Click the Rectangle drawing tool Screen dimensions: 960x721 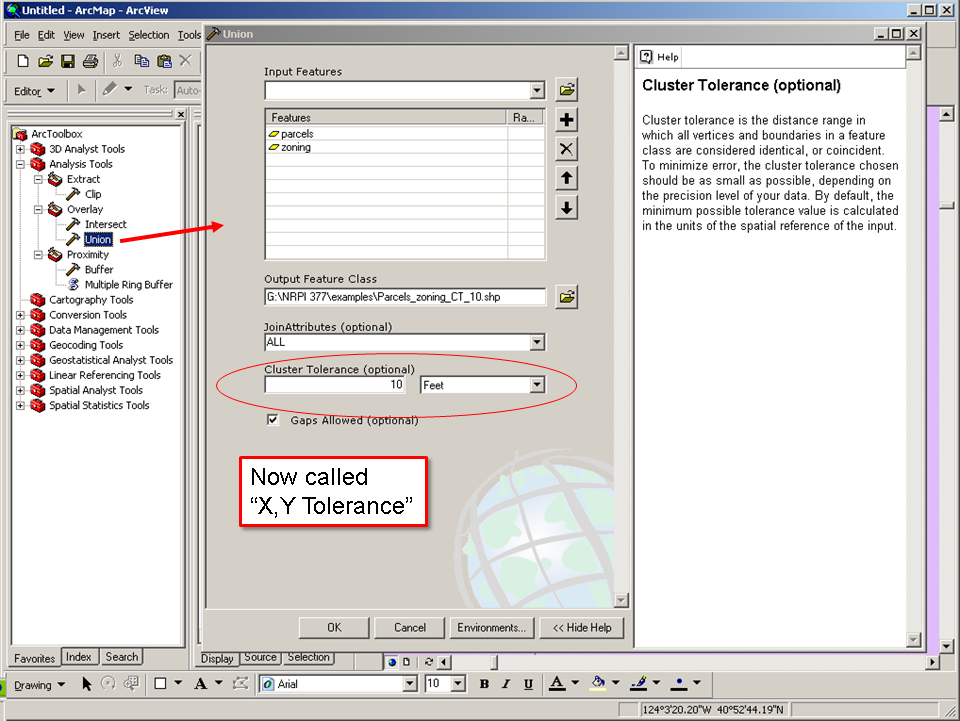(x=160, y=683)
